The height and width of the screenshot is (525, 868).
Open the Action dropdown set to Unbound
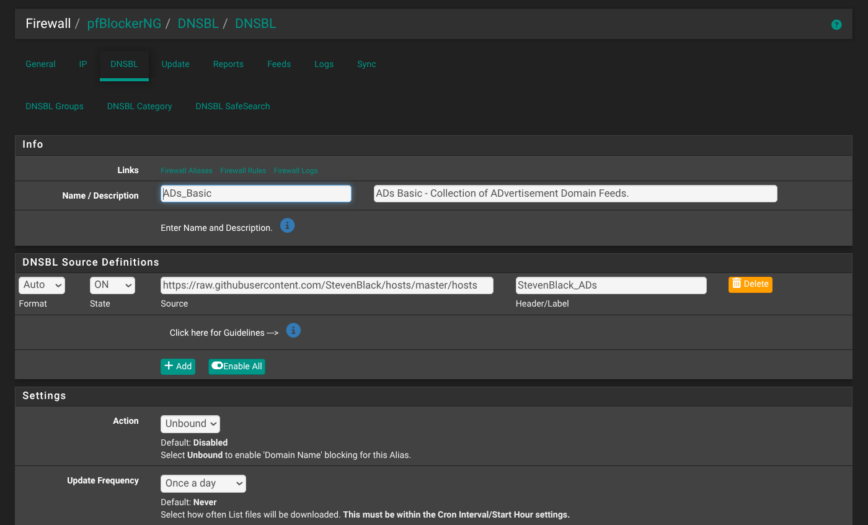pyautogui.click(x=190, y=424)
